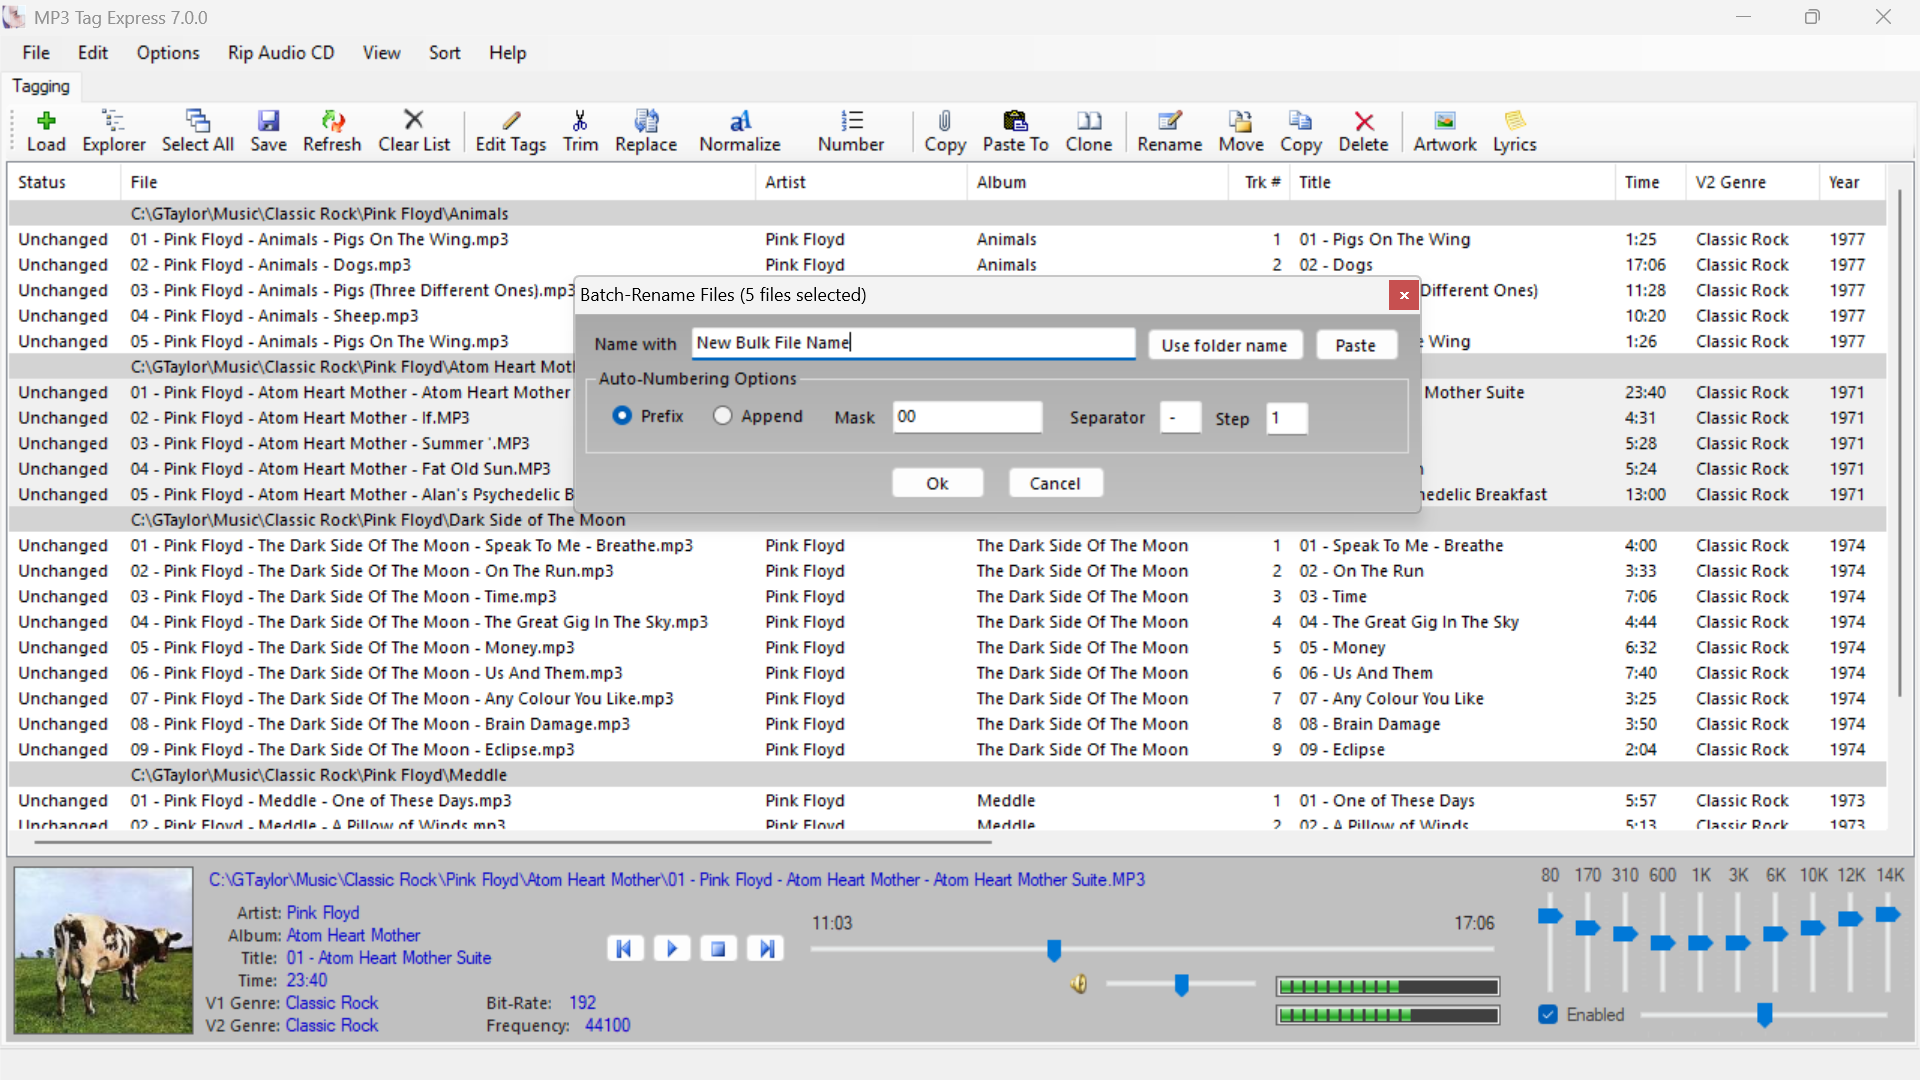Open the Artwork tool

1445,131
